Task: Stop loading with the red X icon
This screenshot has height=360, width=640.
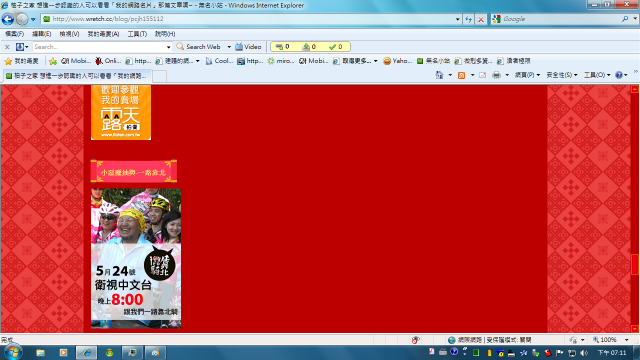Action: pyautogui.click(x=481, y=19)
